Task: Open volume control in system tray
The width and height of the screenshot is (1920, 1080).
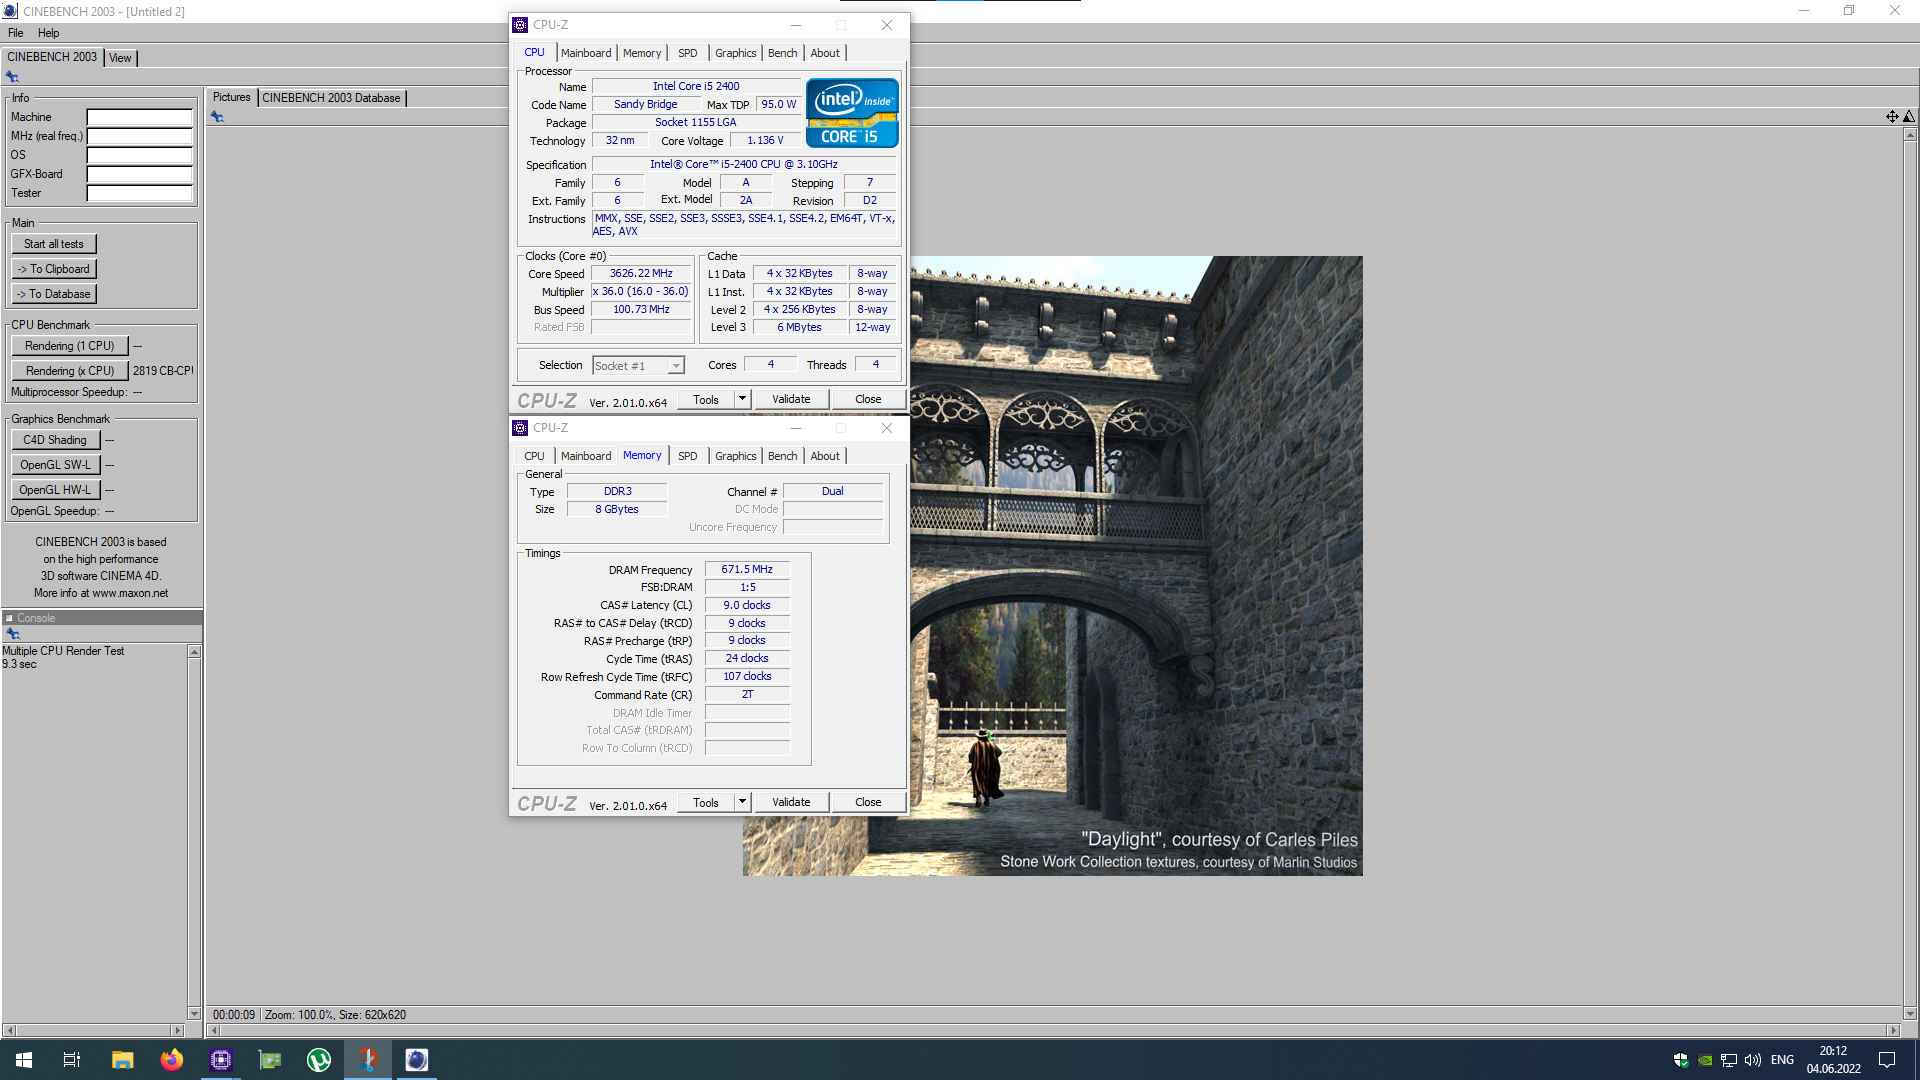Action: pyautogui.click(x=1753, y=1060)
